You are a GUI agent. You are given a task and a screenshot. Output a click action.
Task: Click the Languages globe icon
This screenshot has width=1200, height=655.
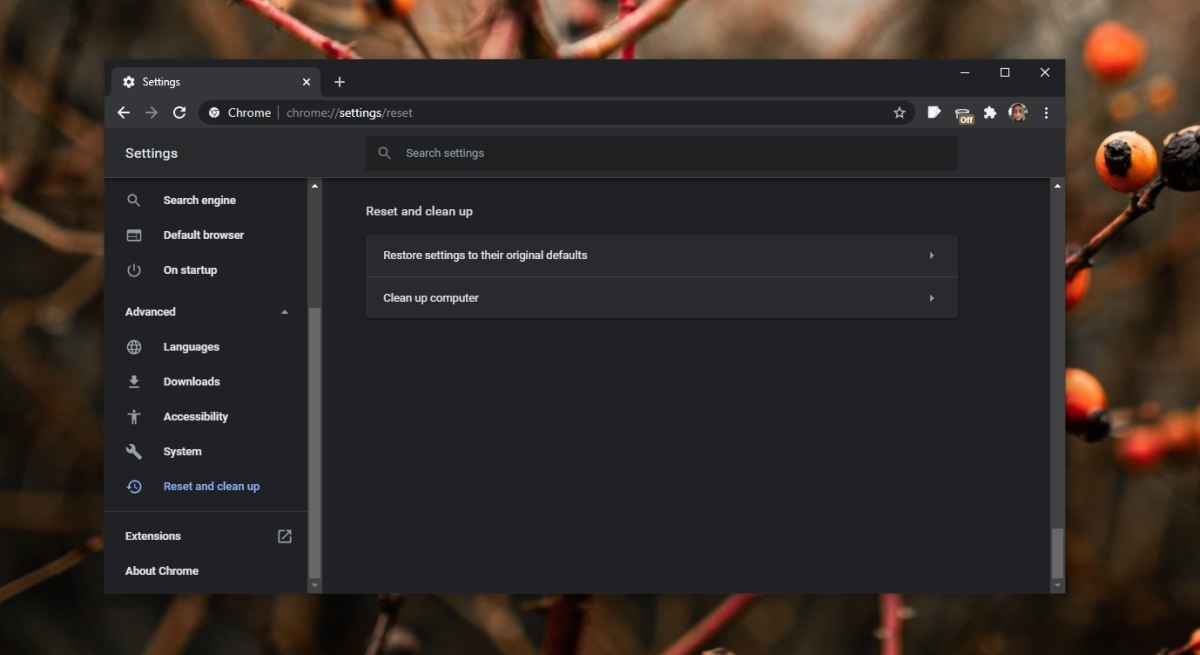[x=134, y=347]
